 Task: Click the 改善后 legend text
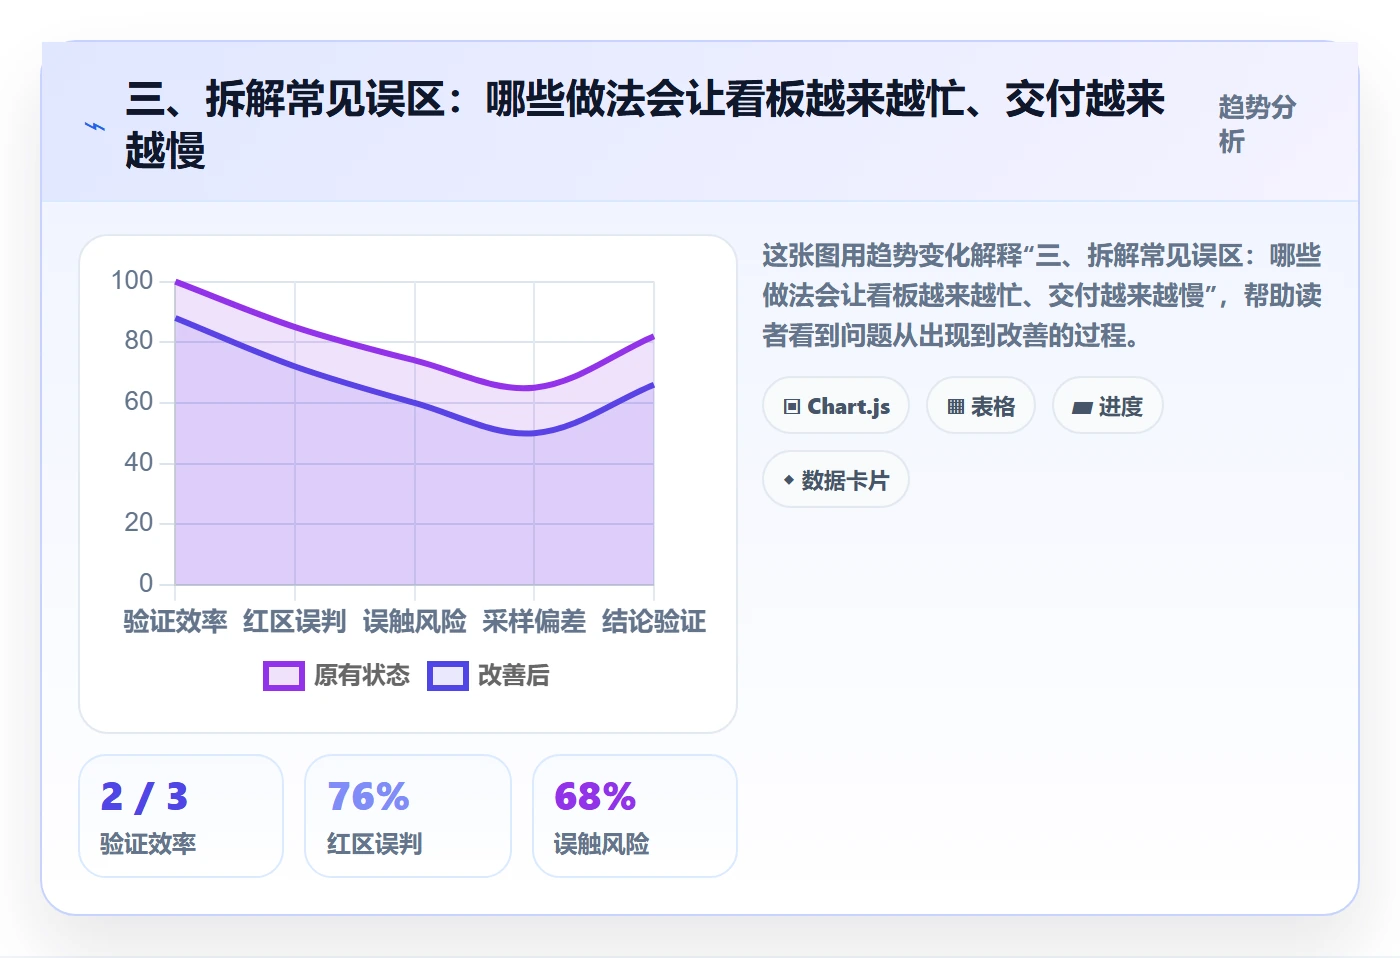click(514, 676)
